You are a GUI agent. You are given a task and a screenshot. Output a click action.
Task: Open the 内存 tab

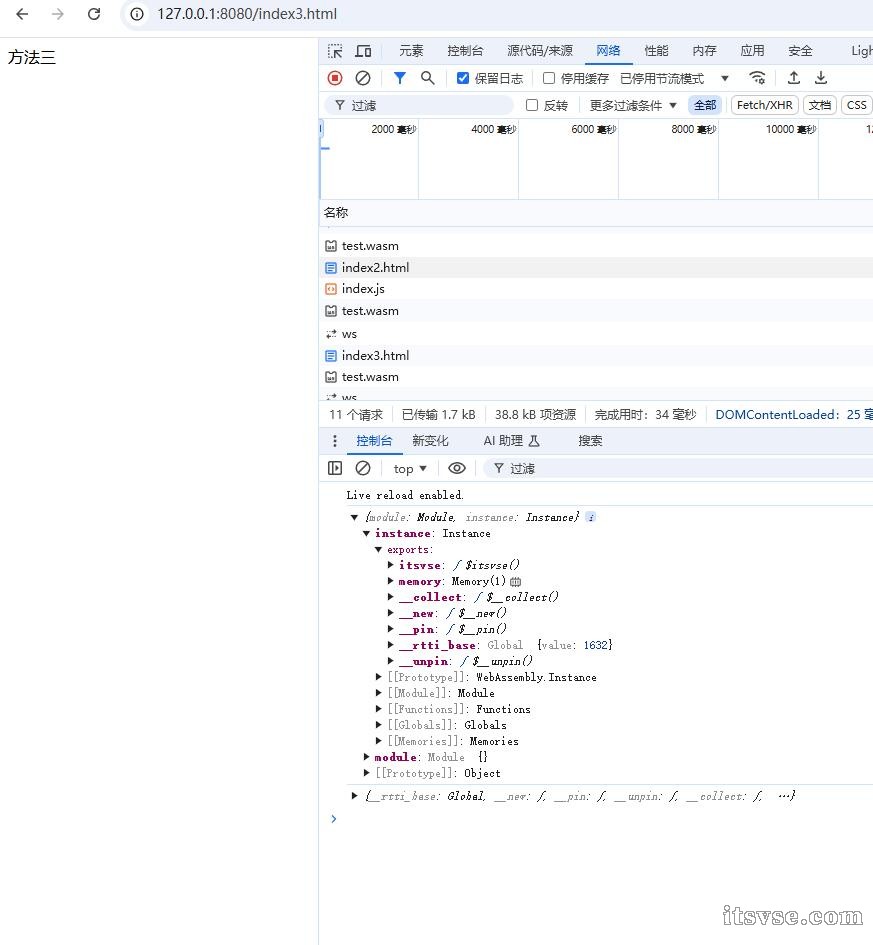click(x=704, y=51)
